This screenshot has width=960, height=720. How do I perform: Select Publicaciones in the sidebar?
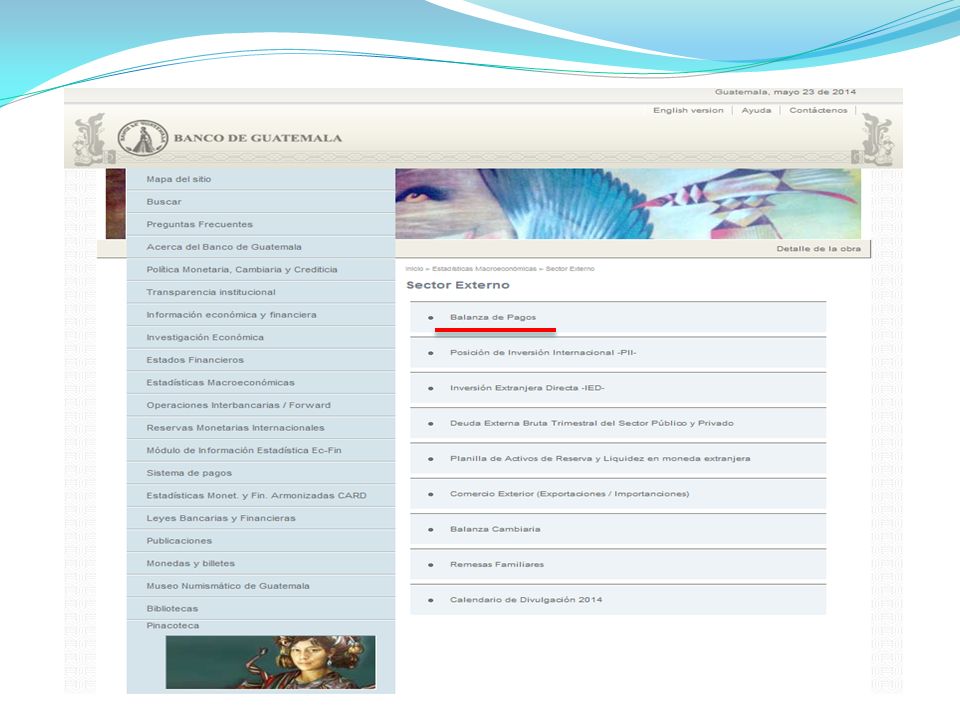(261, 542)
